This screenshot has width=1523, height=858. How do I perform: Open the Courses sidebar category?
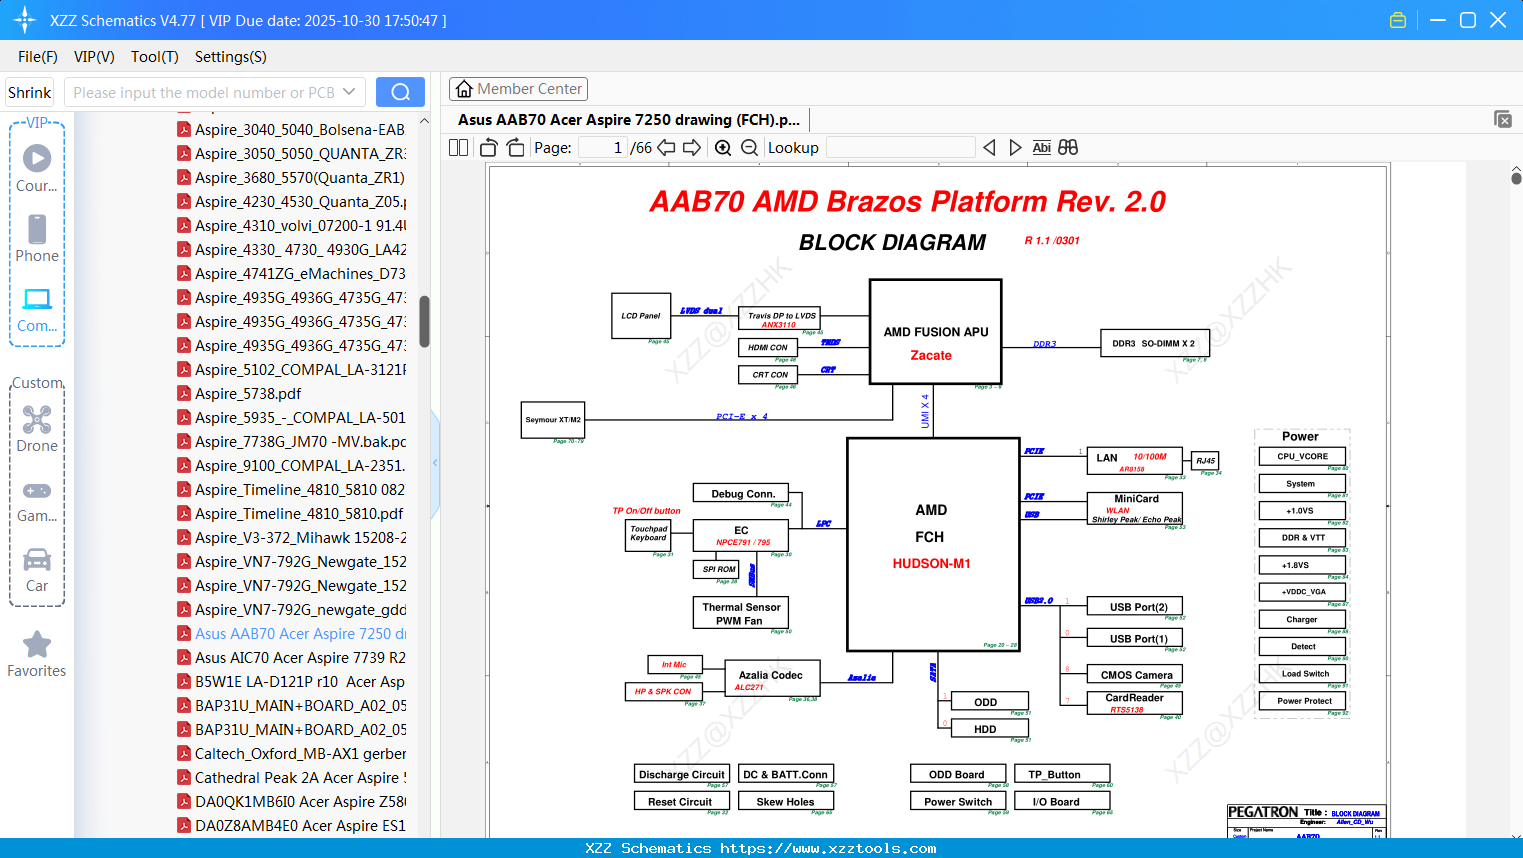[x=37, y=168]
